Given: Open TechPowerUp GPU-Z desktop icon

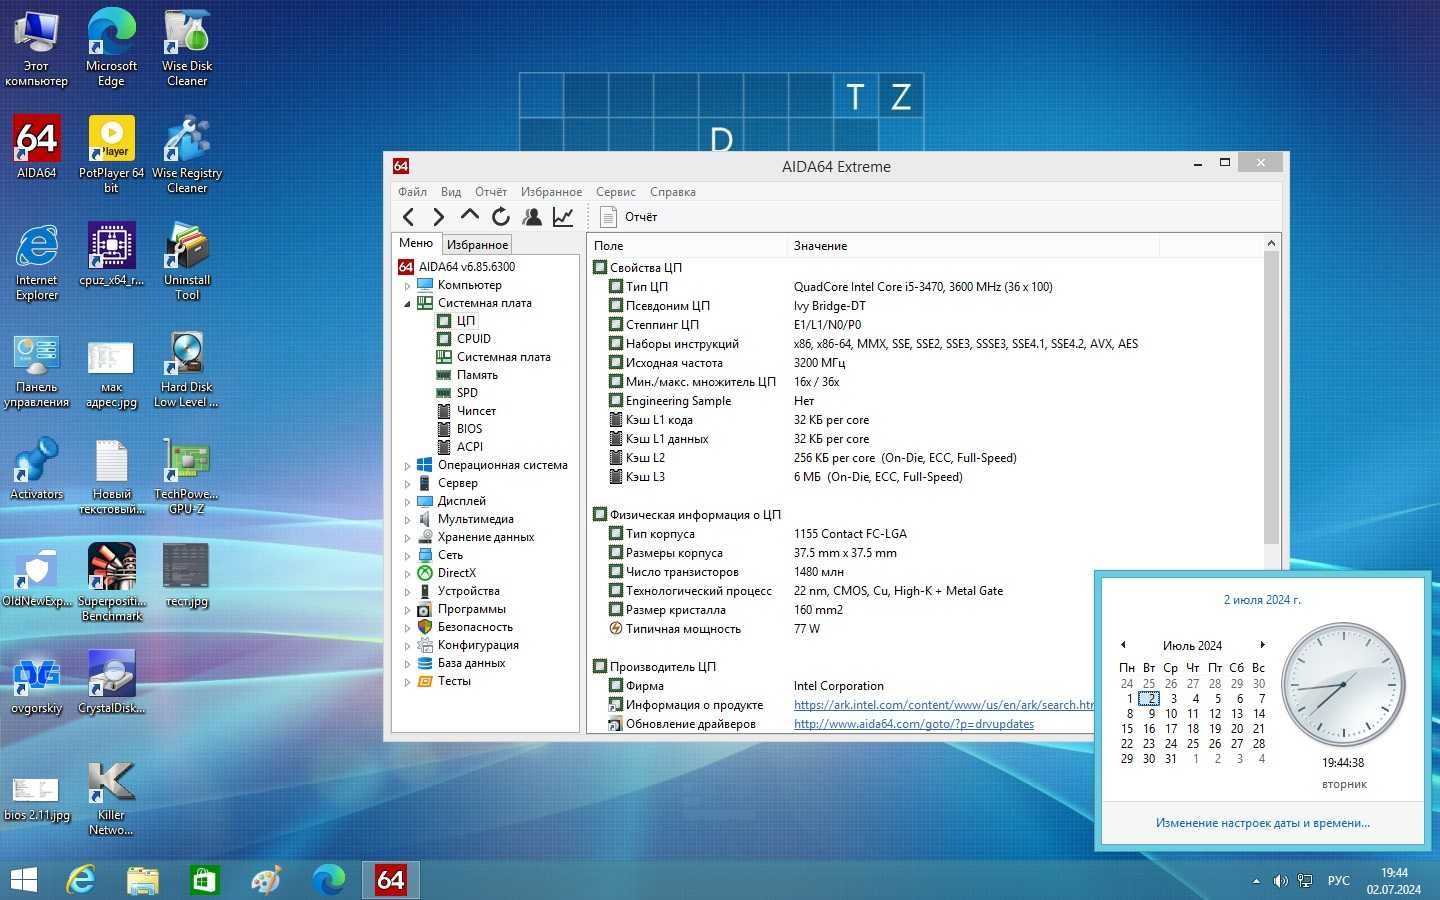Looking at the screenshot, I should point(187,475).
